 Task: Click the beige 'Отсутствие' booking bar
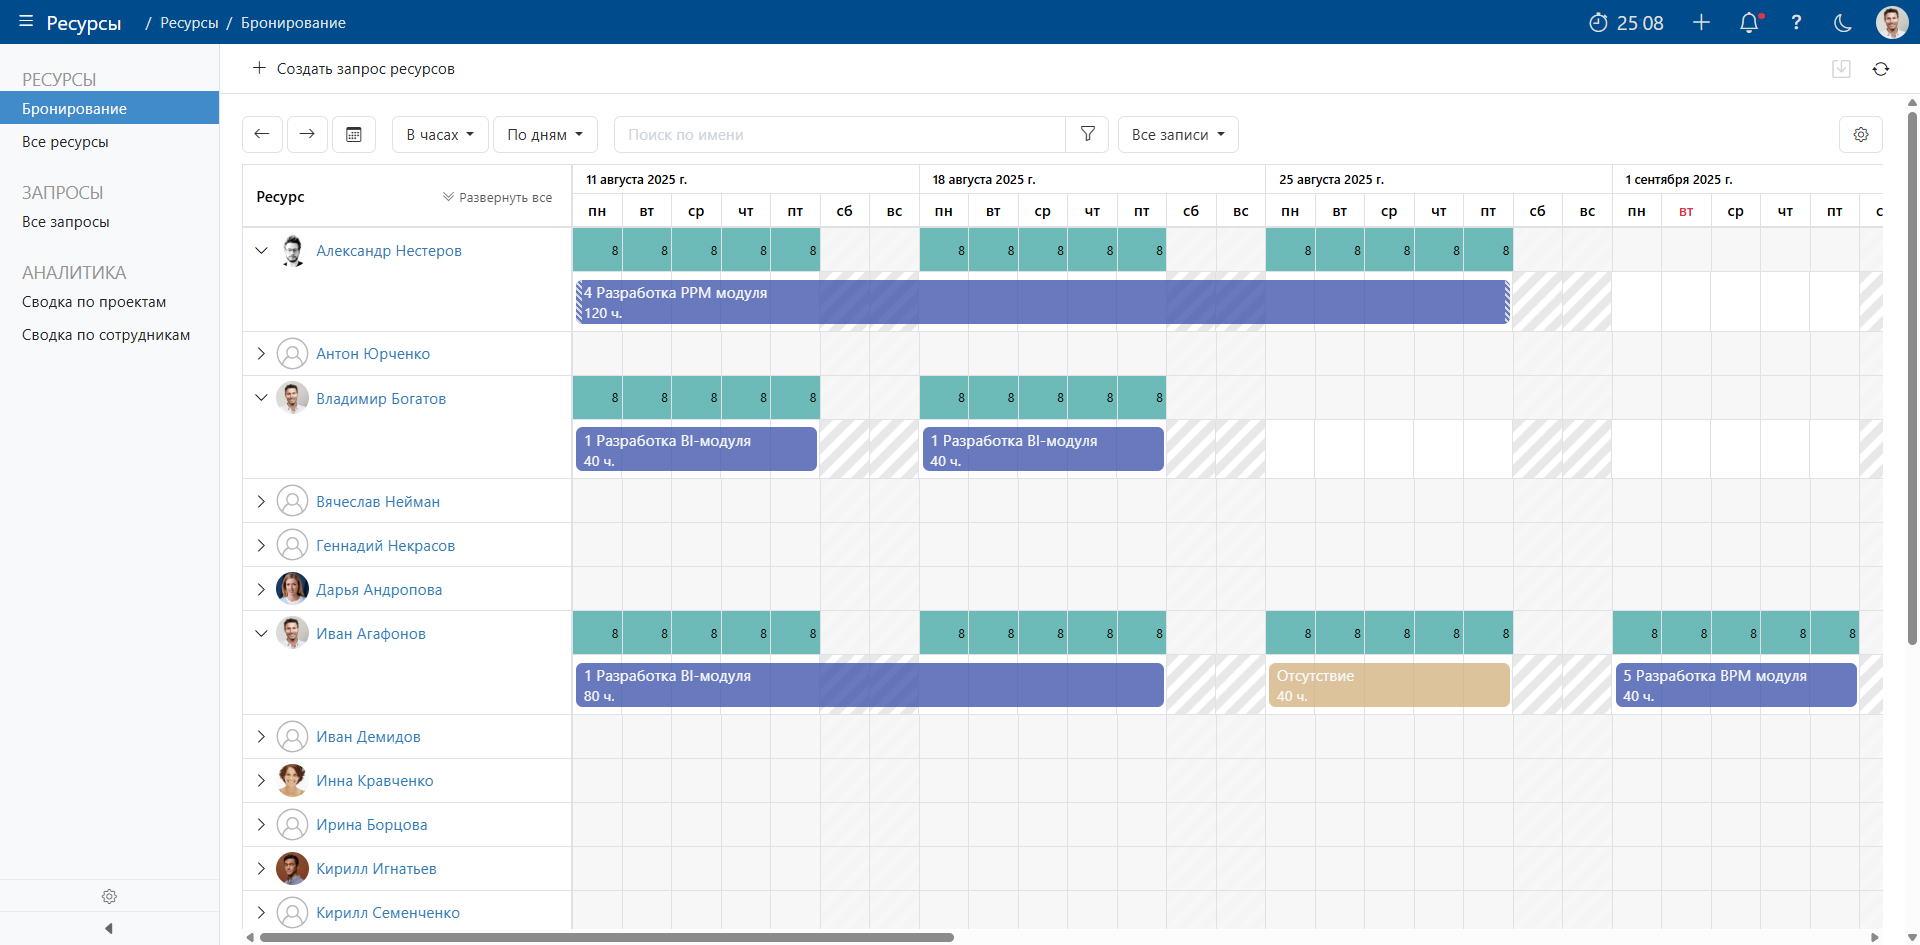[x=1388, y=685]
